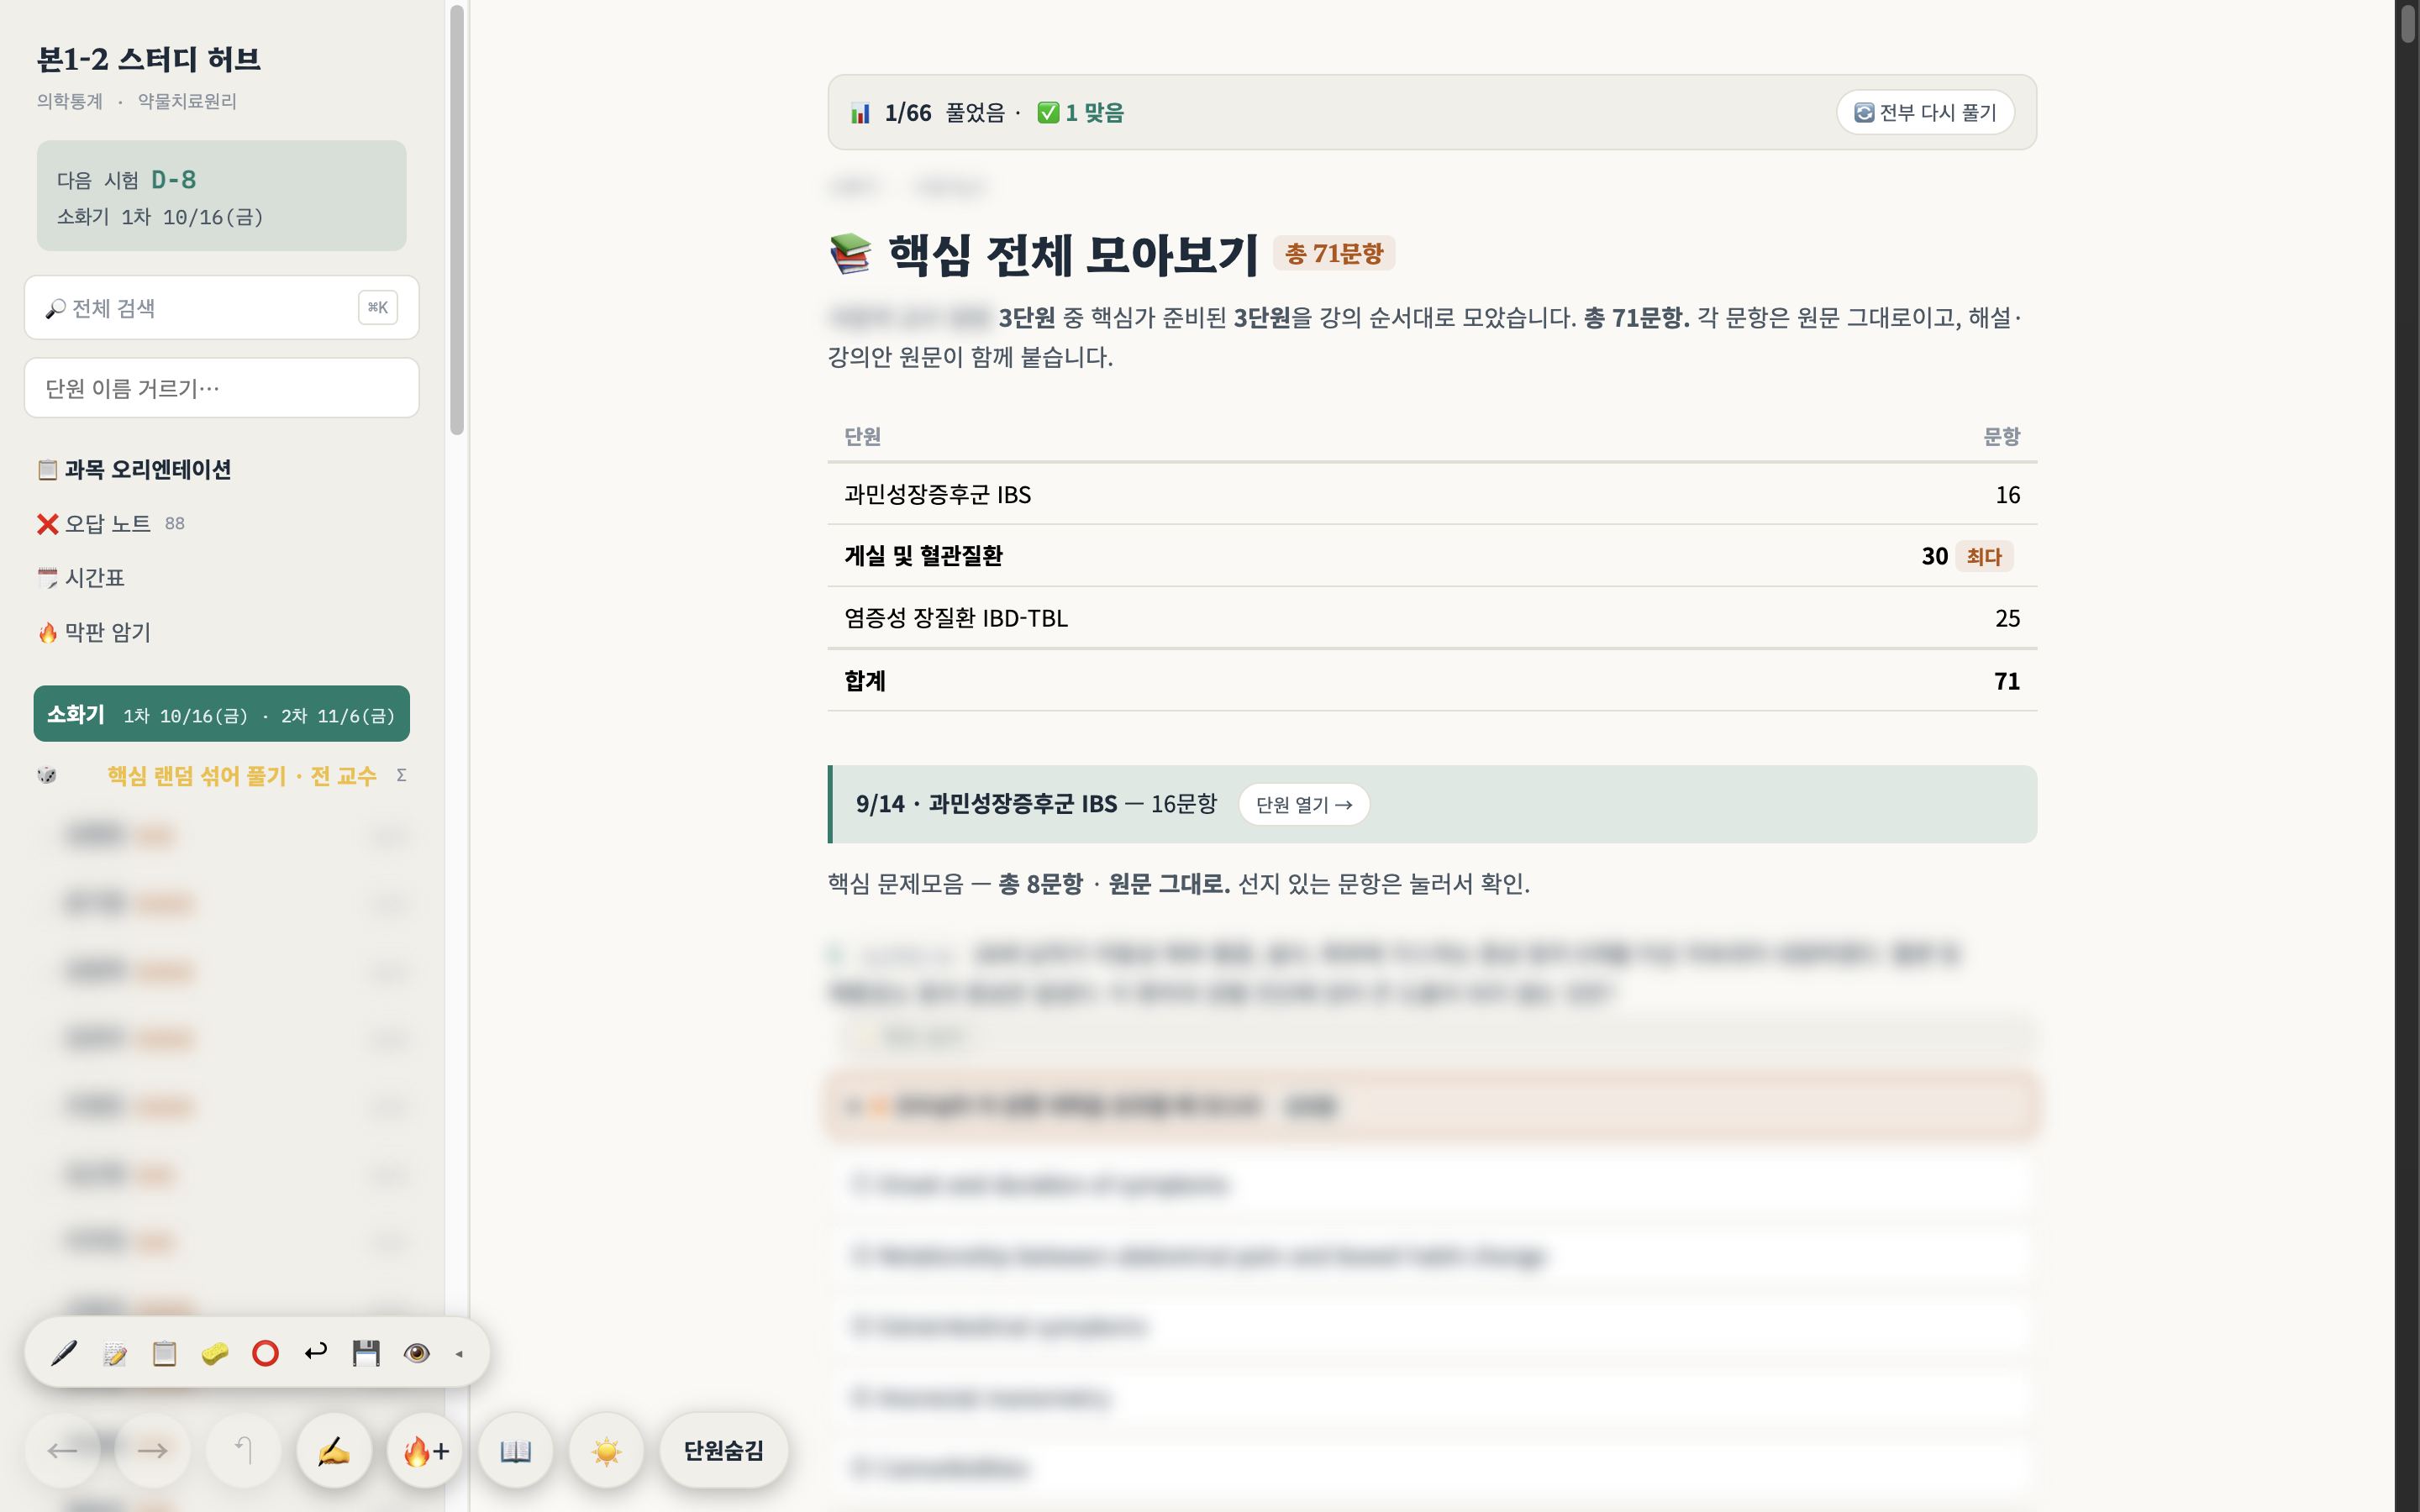The width and height of the screenshot is (2420, 1512).
Task: Click the 단원 이름 거르기 filter field
Action: [x=222, y=388]
